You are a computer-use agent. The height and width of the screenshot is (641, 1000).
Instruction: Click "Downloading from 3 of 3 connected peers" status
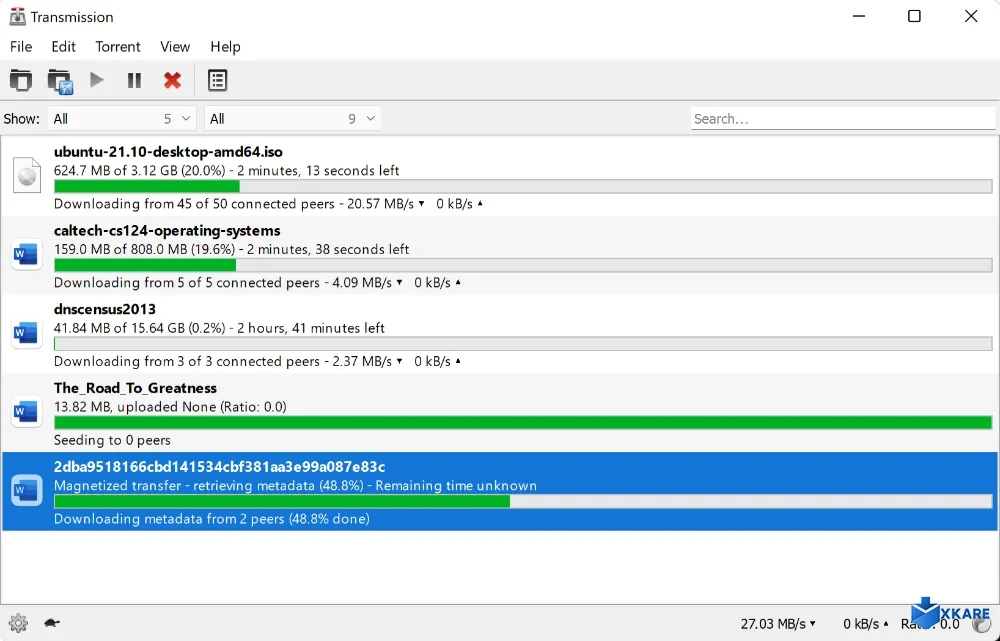[187, 362]
